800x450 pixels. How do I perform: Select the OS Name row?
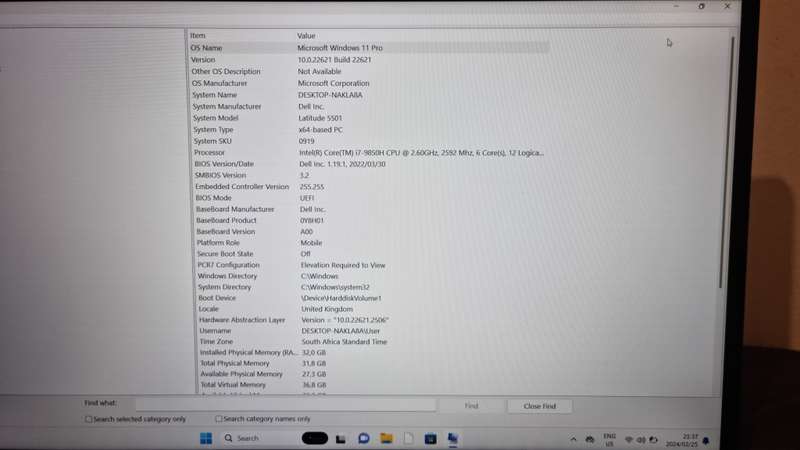(370, 47)
